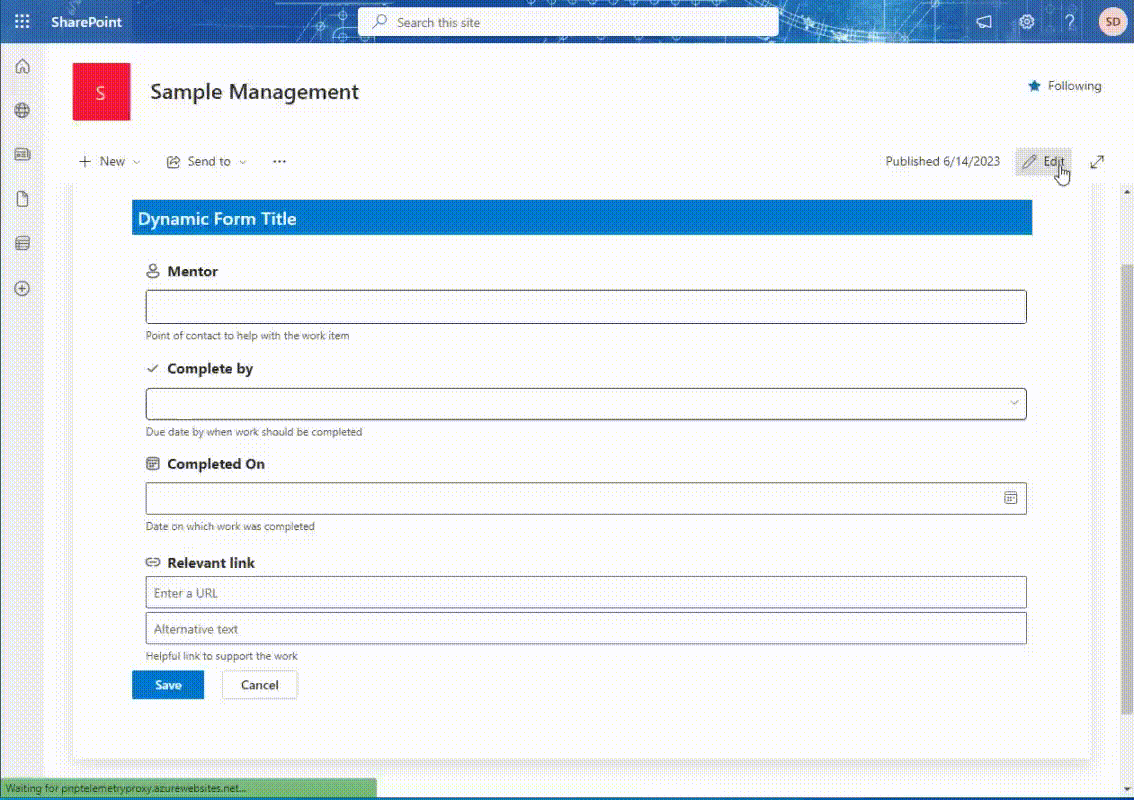Click the page vertical scrollbar thumb
1134x800 pixels.
1127,489
